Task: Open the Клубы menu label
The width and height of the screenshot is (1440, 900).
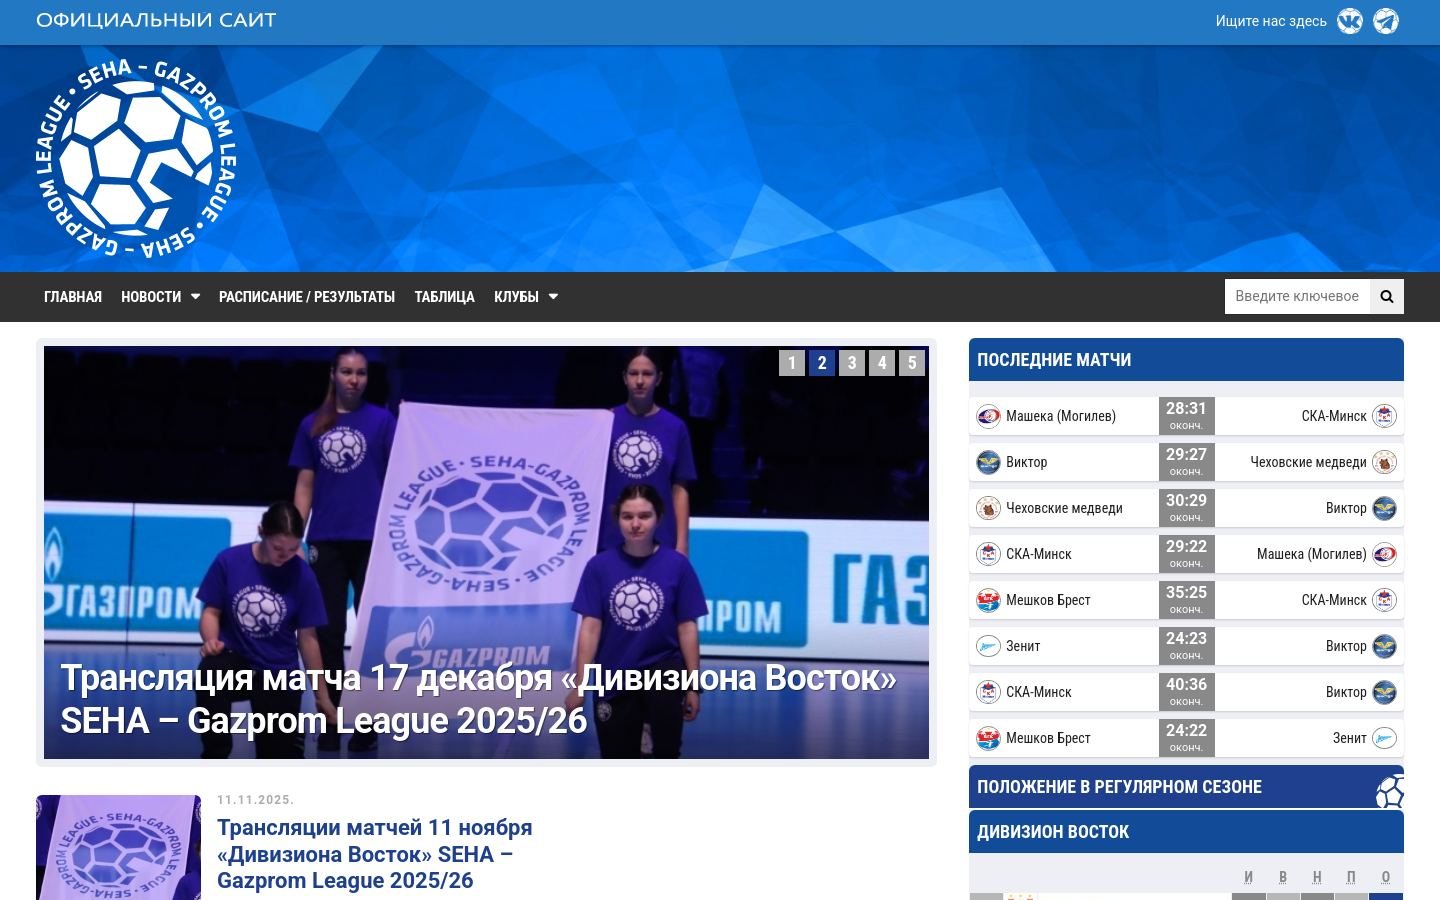Action: (516, 297)
